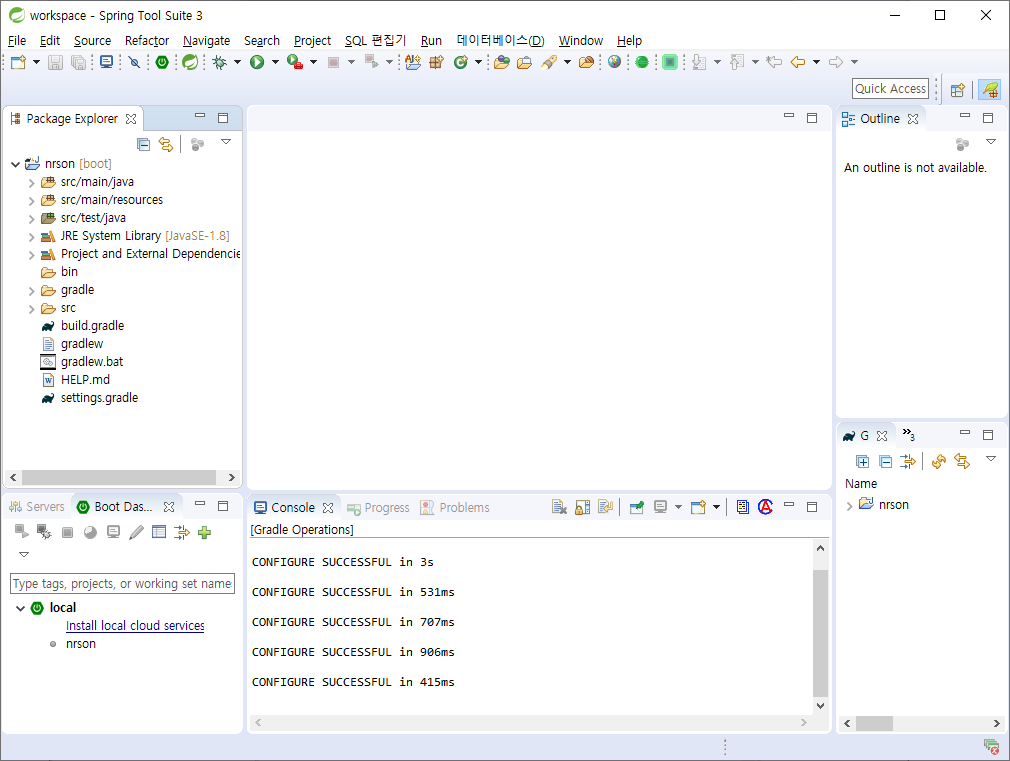Select the Spring perspective leaf icon
This screenshot has width=1010, height=761.
pos(989,90)
